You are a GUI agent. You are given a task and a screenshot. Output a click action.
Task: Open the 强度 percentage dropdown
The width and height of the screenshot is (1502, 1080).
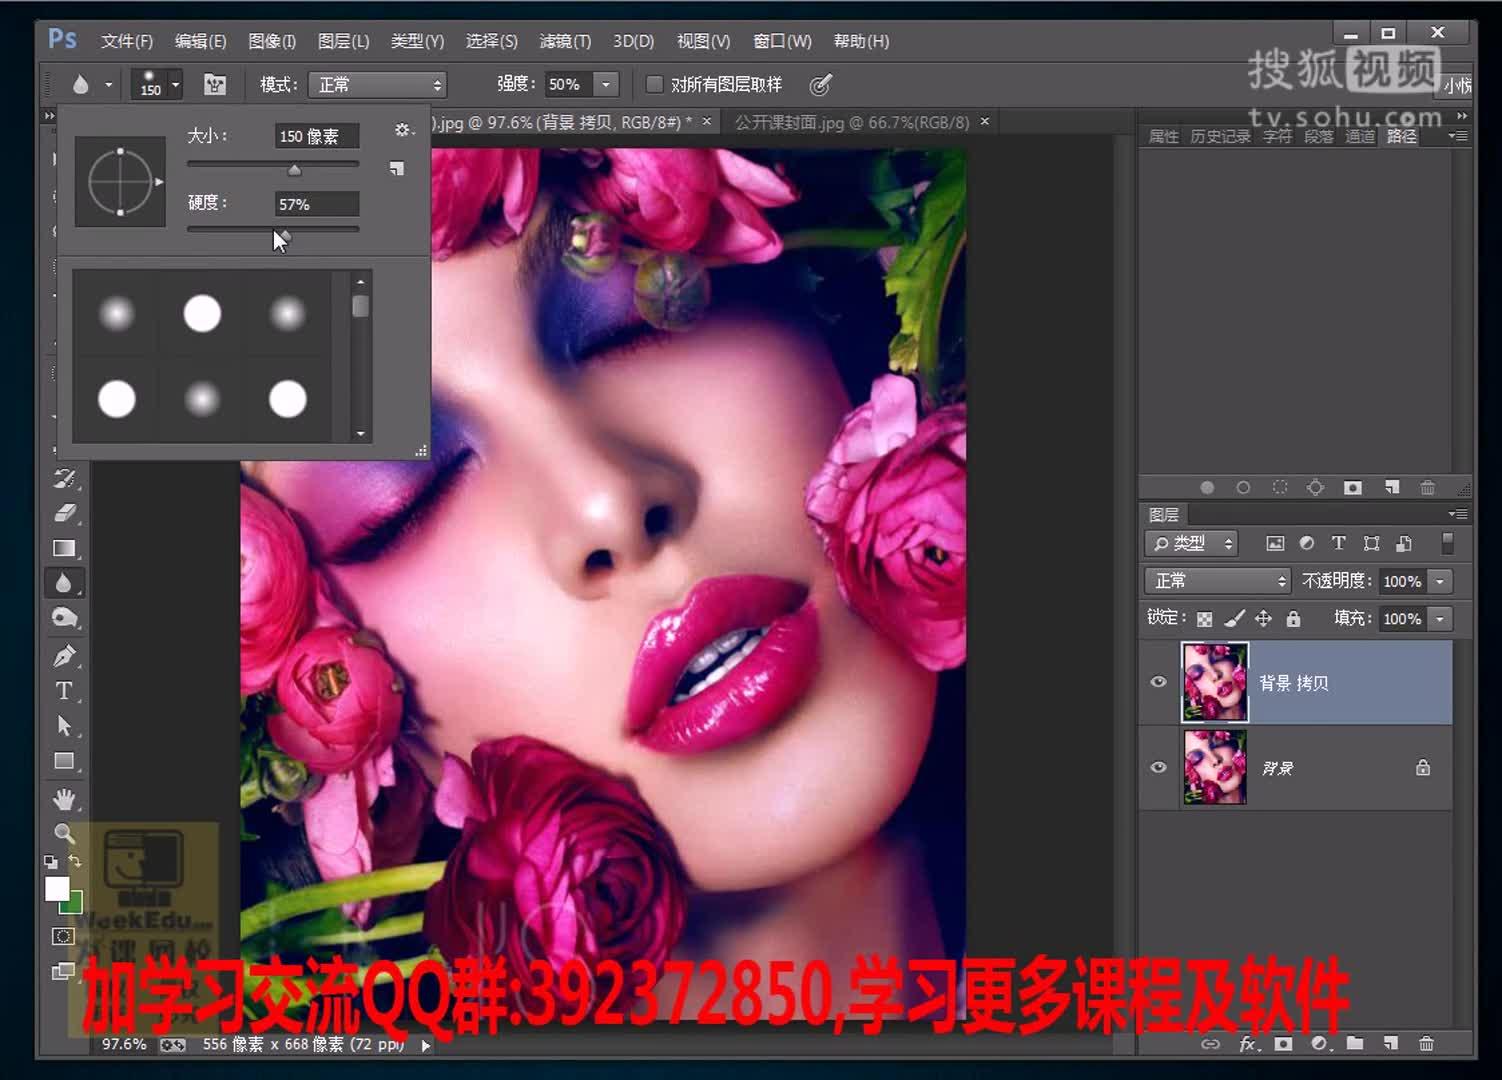click(606, 84)
